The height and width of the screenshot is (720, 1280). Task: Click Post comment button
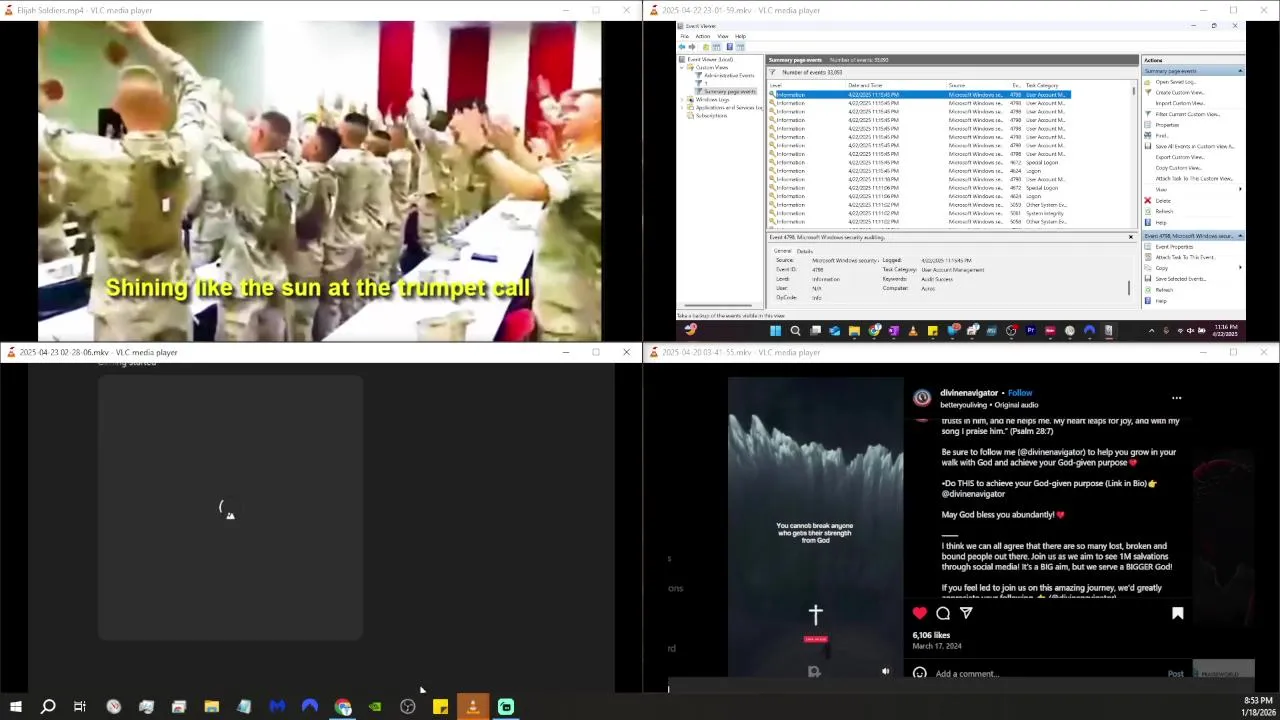tap(1176, 674)
